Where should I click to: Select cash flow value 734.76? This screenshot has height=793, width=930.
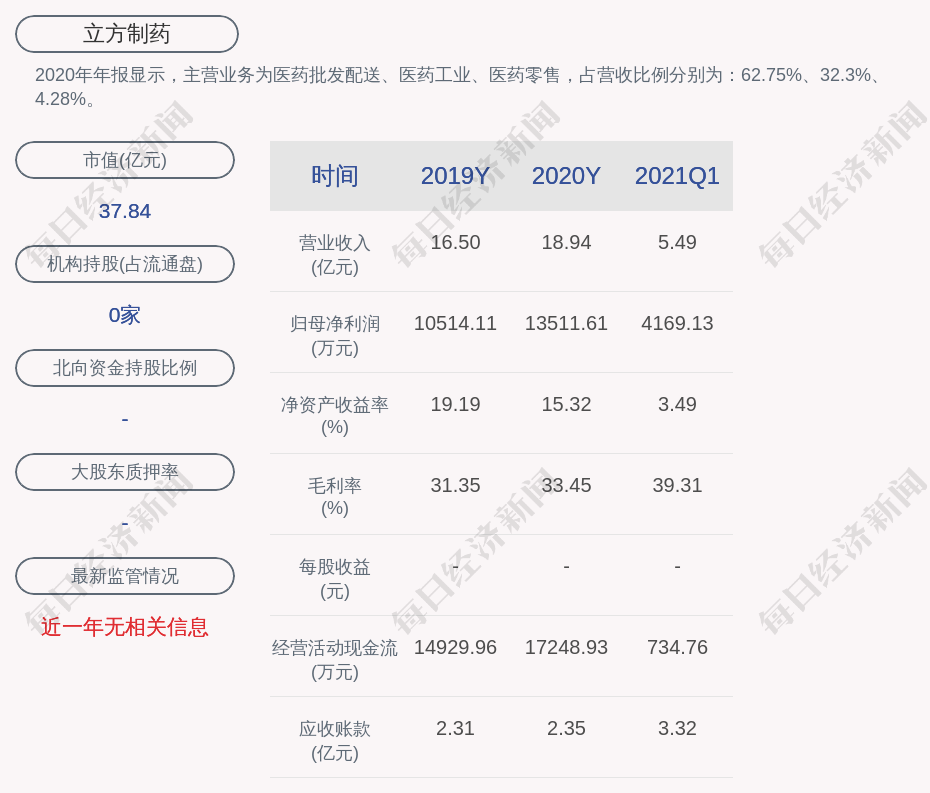[677, 647]
